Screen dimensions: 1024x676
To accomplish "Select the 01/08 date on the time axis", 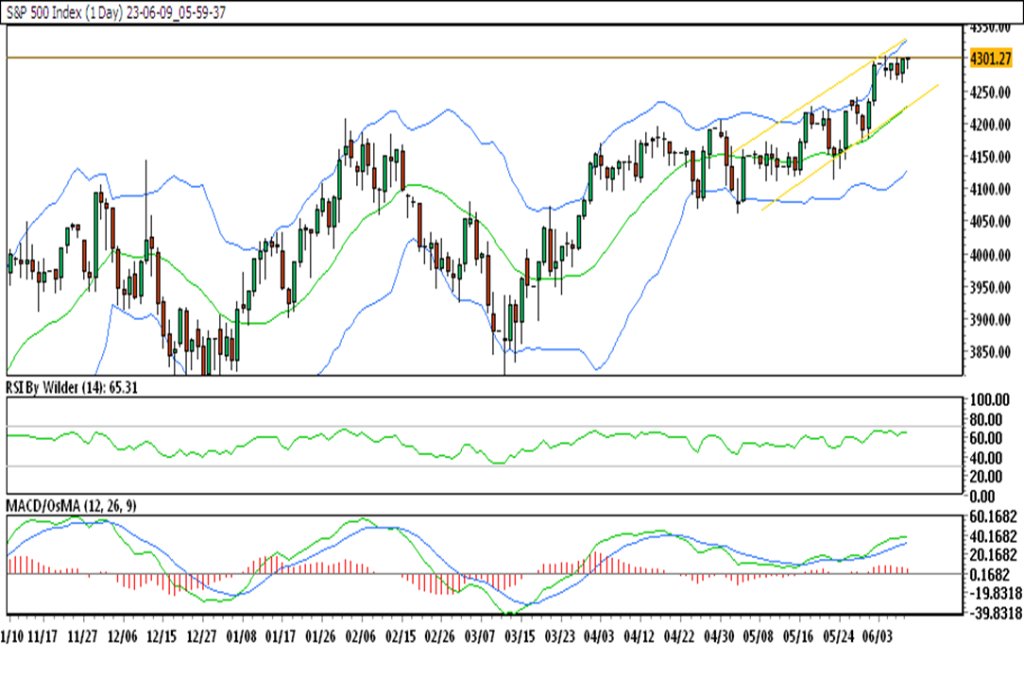I will point(242,637).
